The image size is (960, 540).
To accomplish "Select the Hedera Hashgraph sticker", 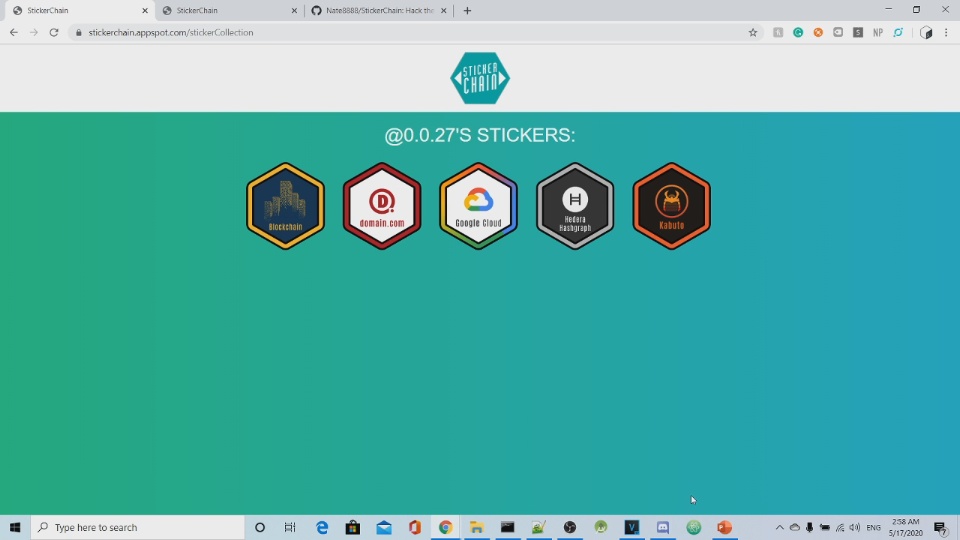I will point(575,206).
